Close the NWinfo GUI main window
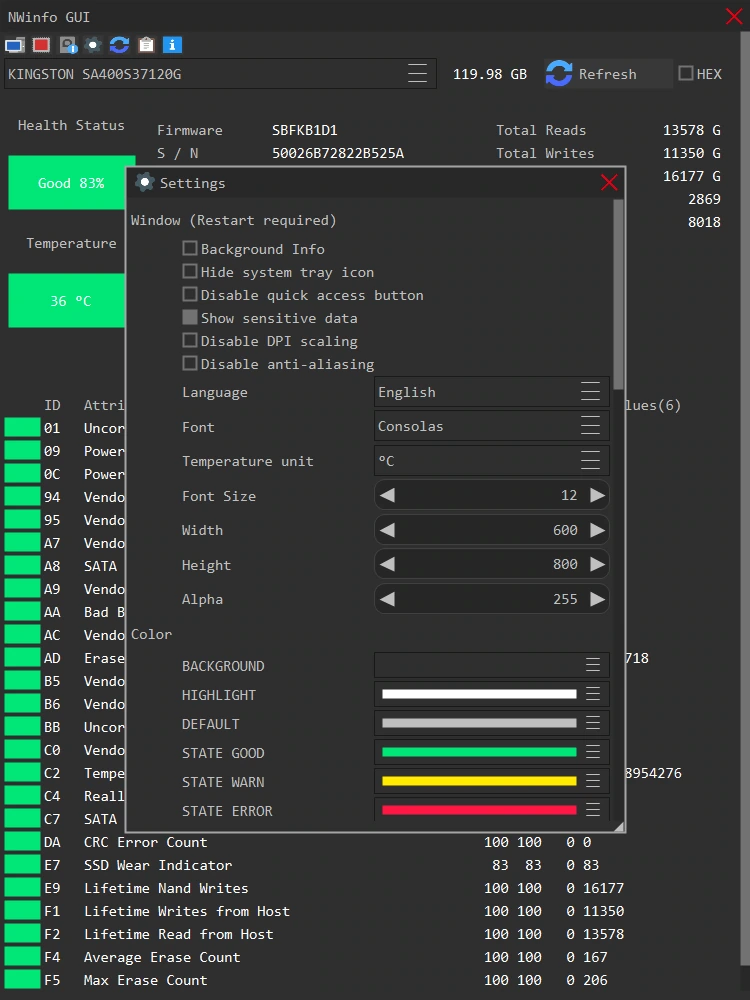750x1000 pixels. [x=735, y=17]
